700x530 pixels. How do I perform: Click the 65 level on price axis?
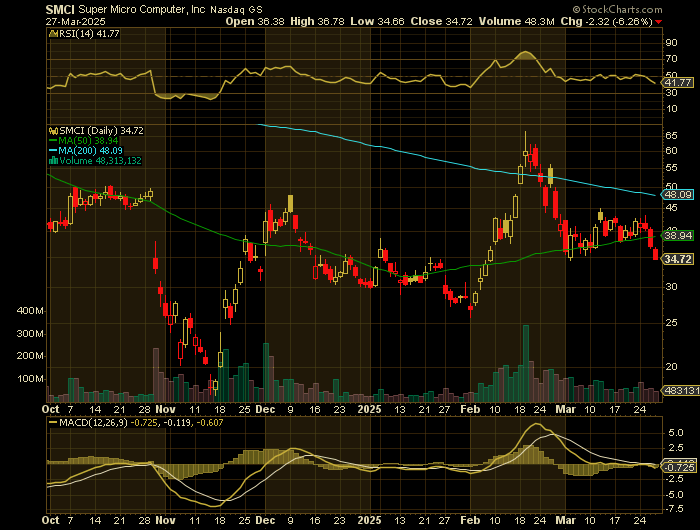click(671, 136)
